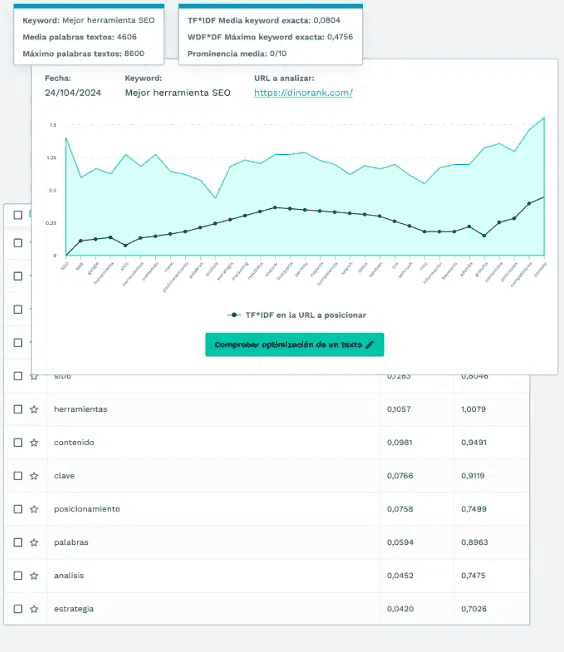Click the WDF*DF Máximo keyword exacta: 0,4756 line

[270, 37]
